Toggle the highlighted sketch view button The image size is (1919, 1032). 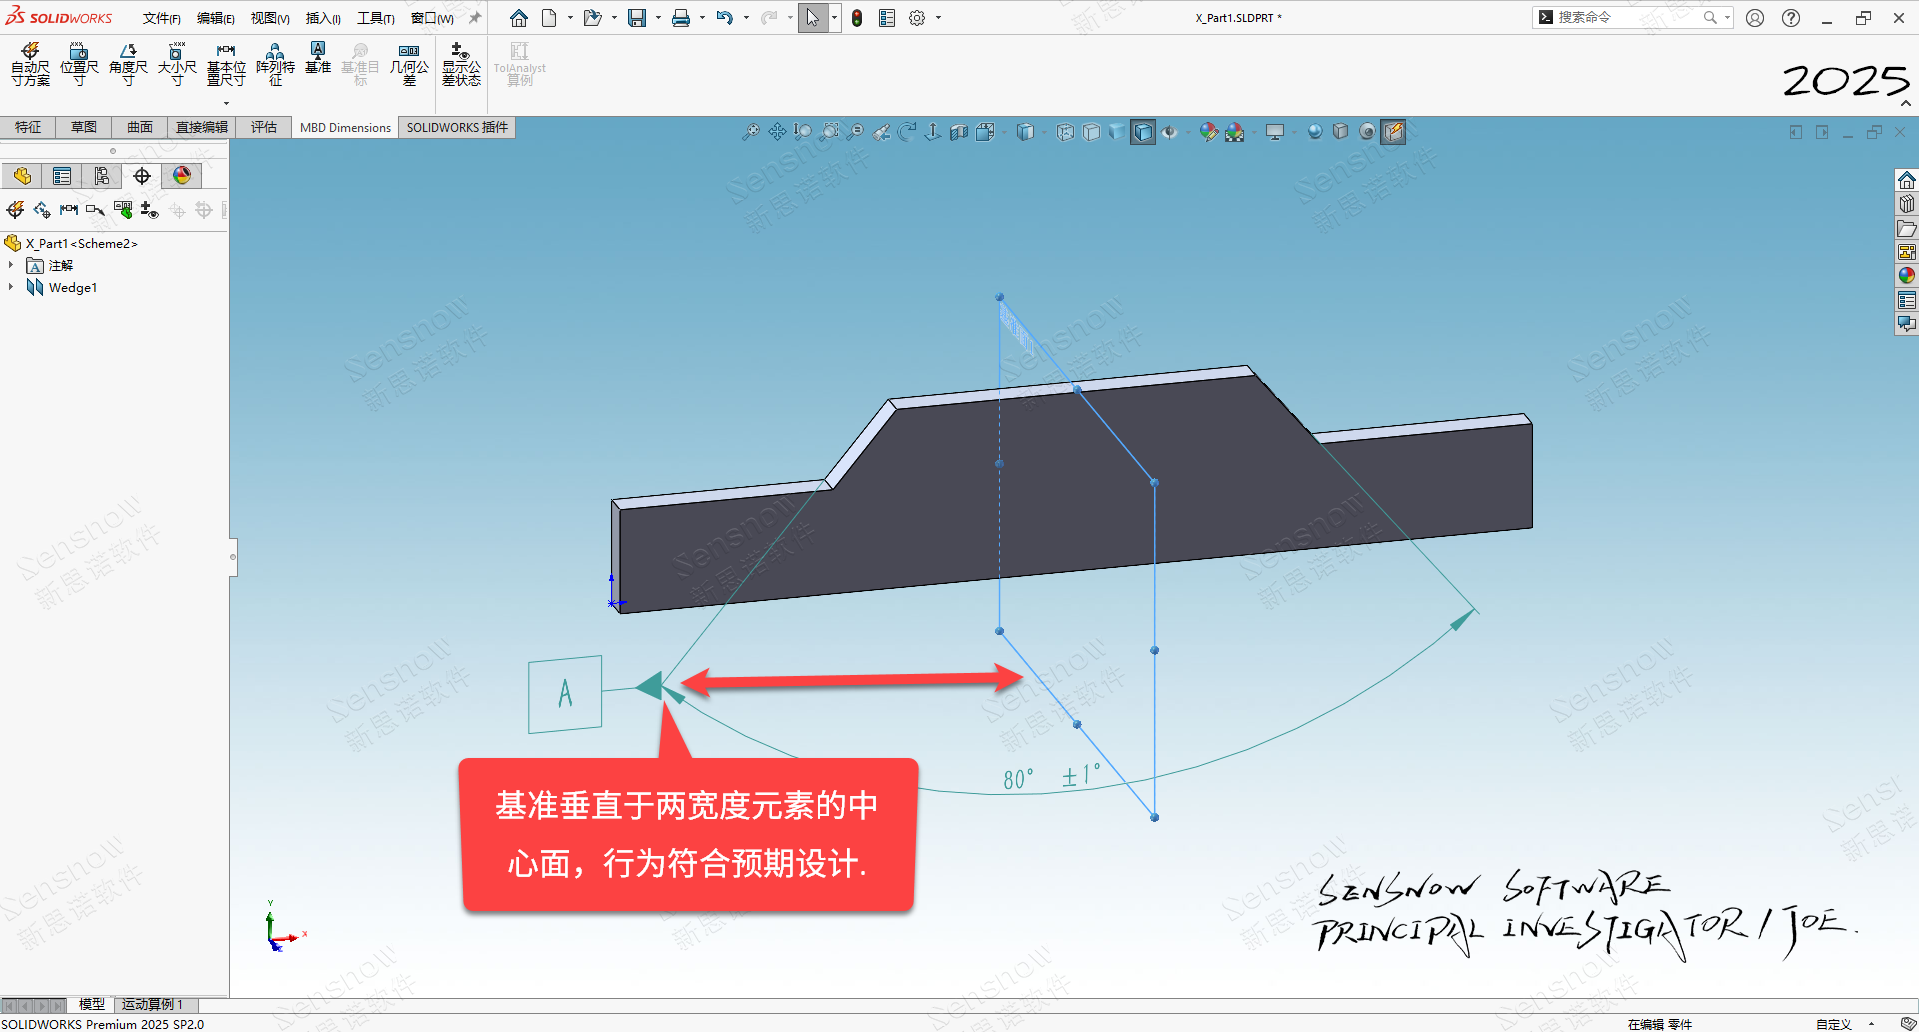point(1393,132)
